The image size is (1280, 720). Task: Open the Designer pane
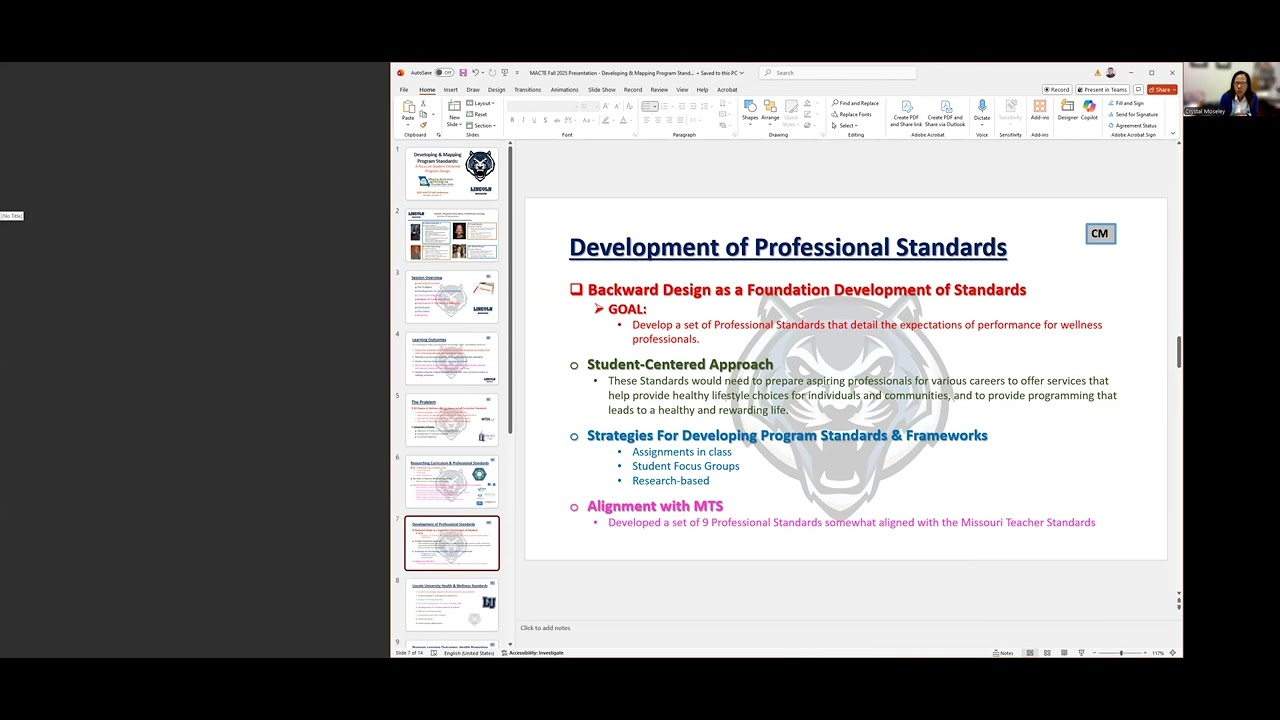(1067, 110)
